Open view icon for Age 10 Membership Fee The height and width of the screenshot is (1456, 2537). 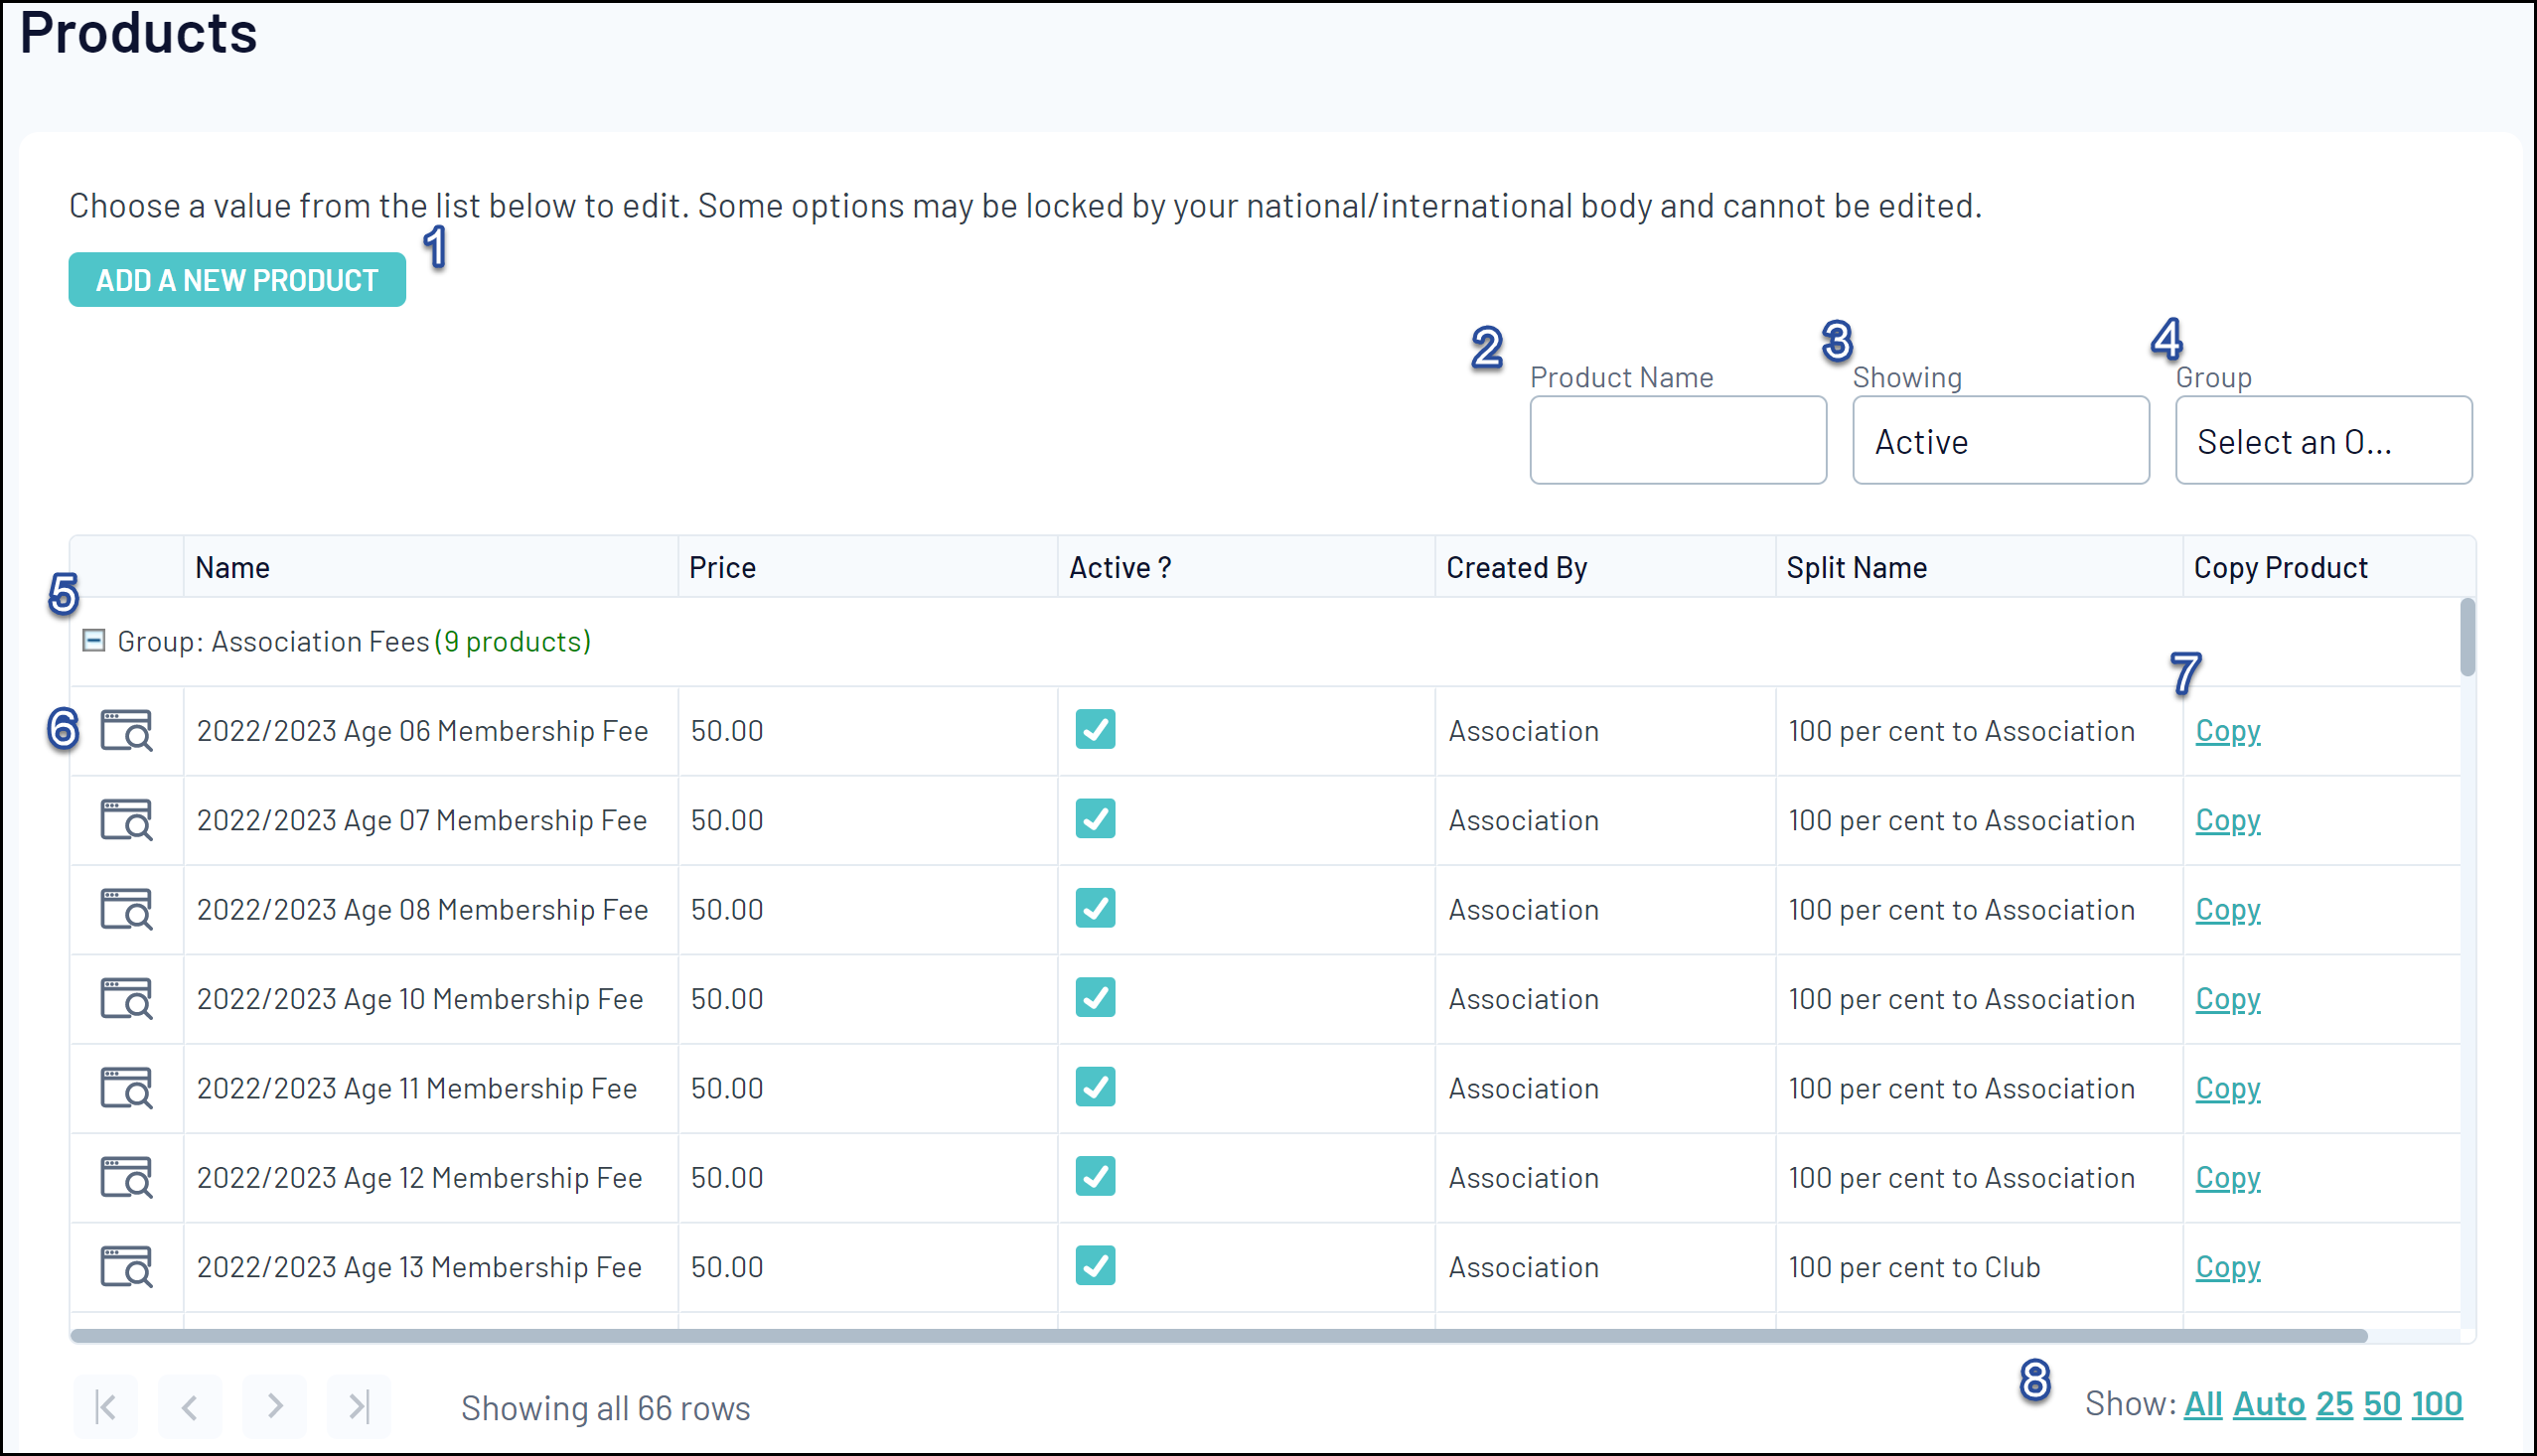pos(126,999)
